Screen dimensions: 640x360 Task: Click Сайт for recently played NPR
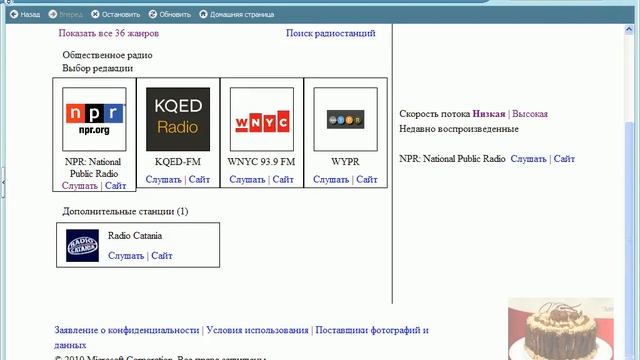tap(564, 159)
